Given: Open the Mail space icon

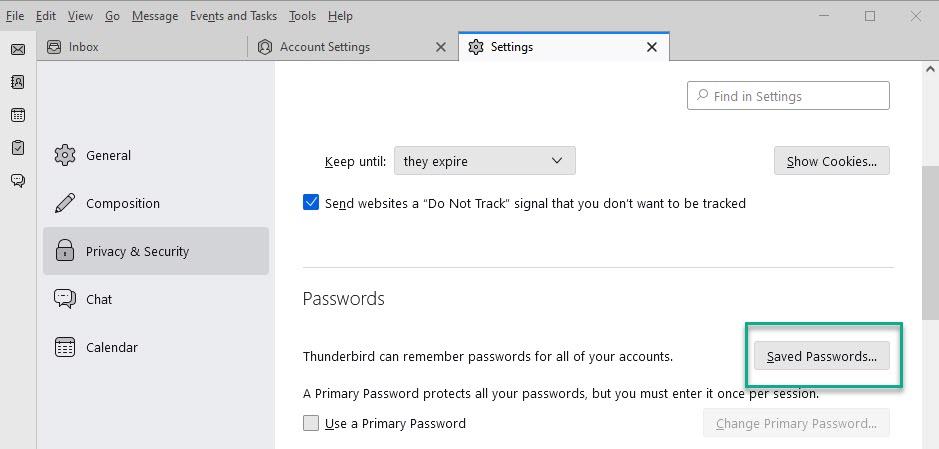Looking at the screenshot, I should [18, 49].
